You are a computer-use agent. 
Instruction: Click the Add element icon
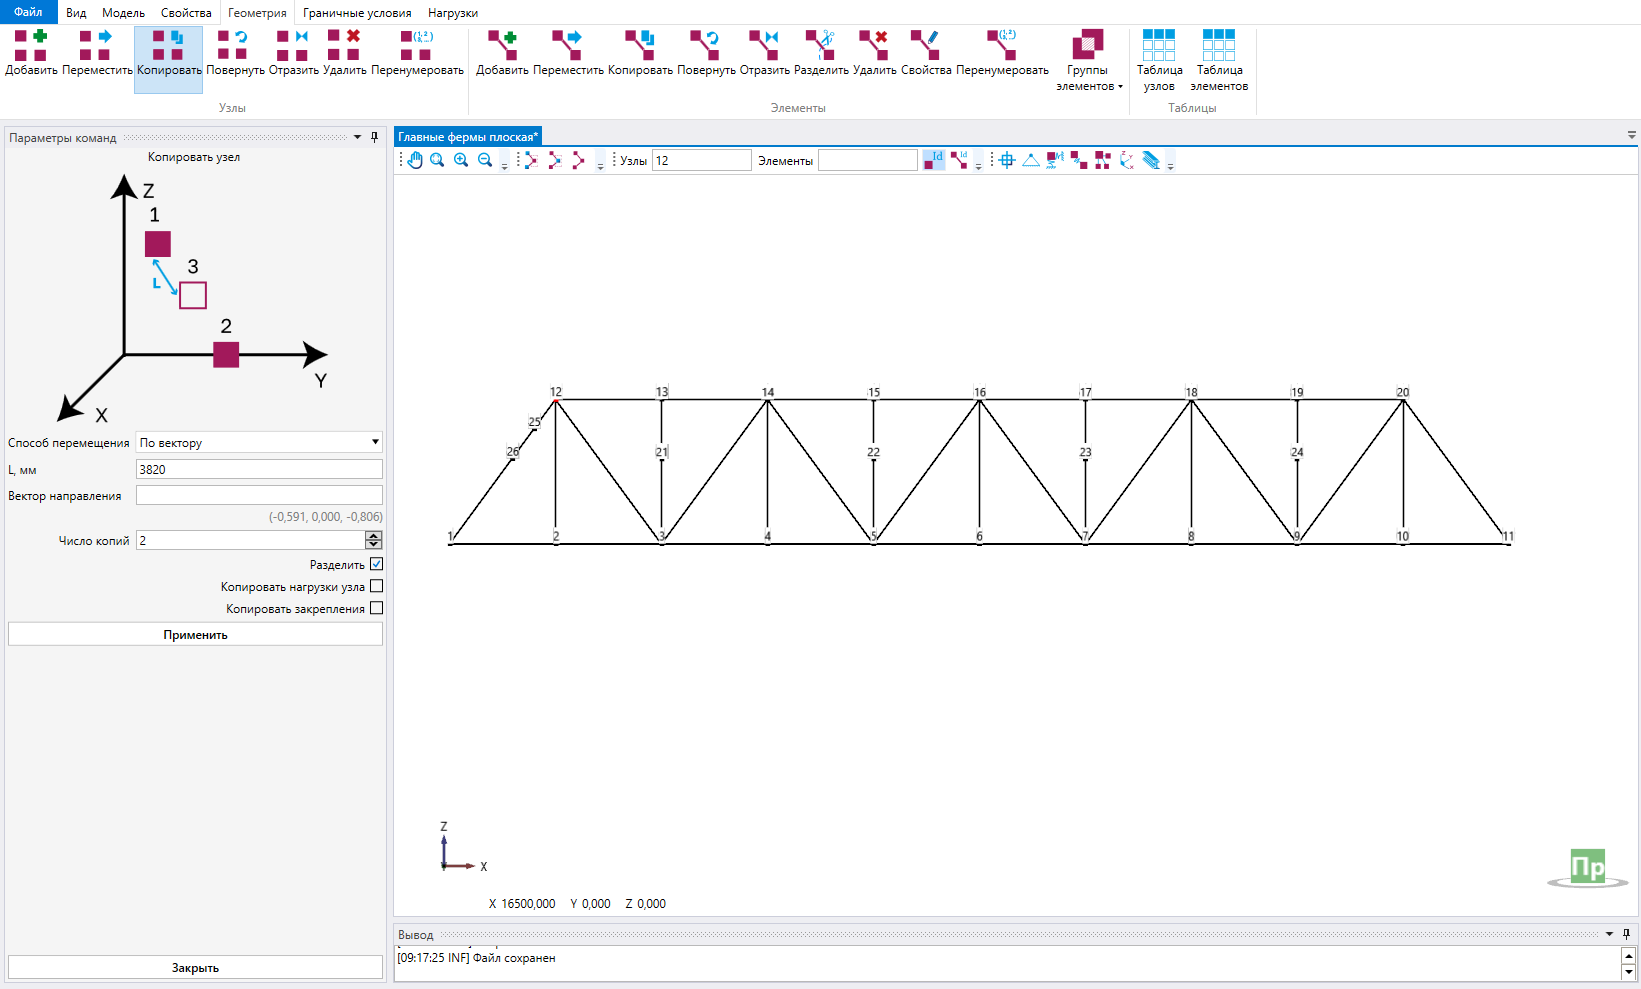coord(502,53)
